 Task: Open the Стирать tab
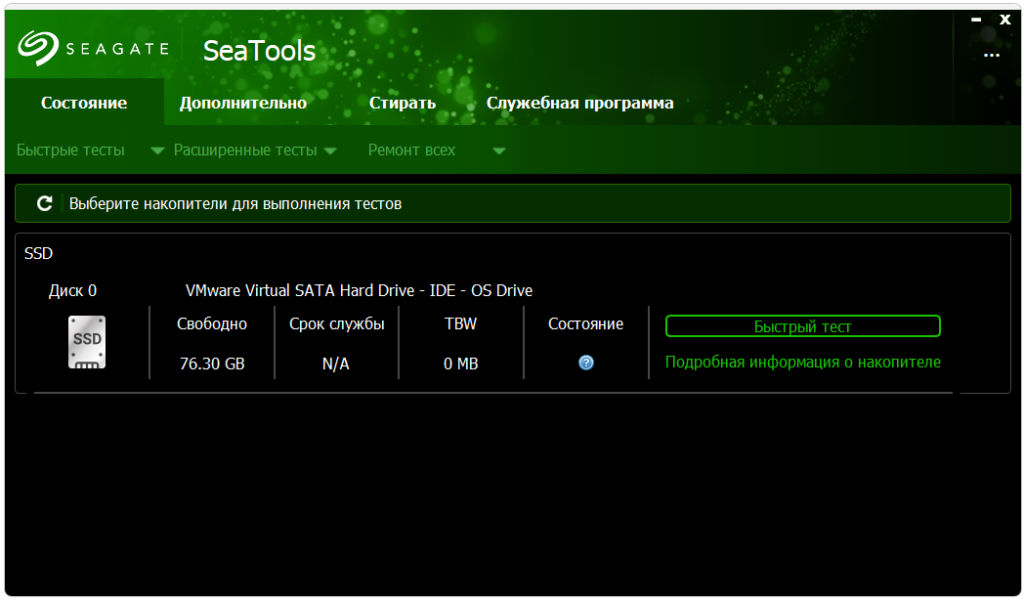pyautogui.click(x=402, y=103)
